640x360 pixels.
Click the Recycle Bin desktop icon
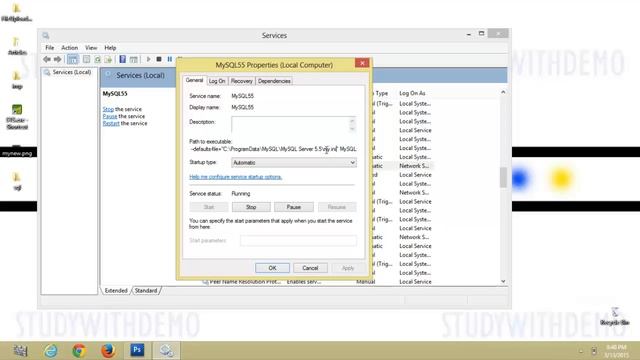pyautogui.click(x=615, y=316)
